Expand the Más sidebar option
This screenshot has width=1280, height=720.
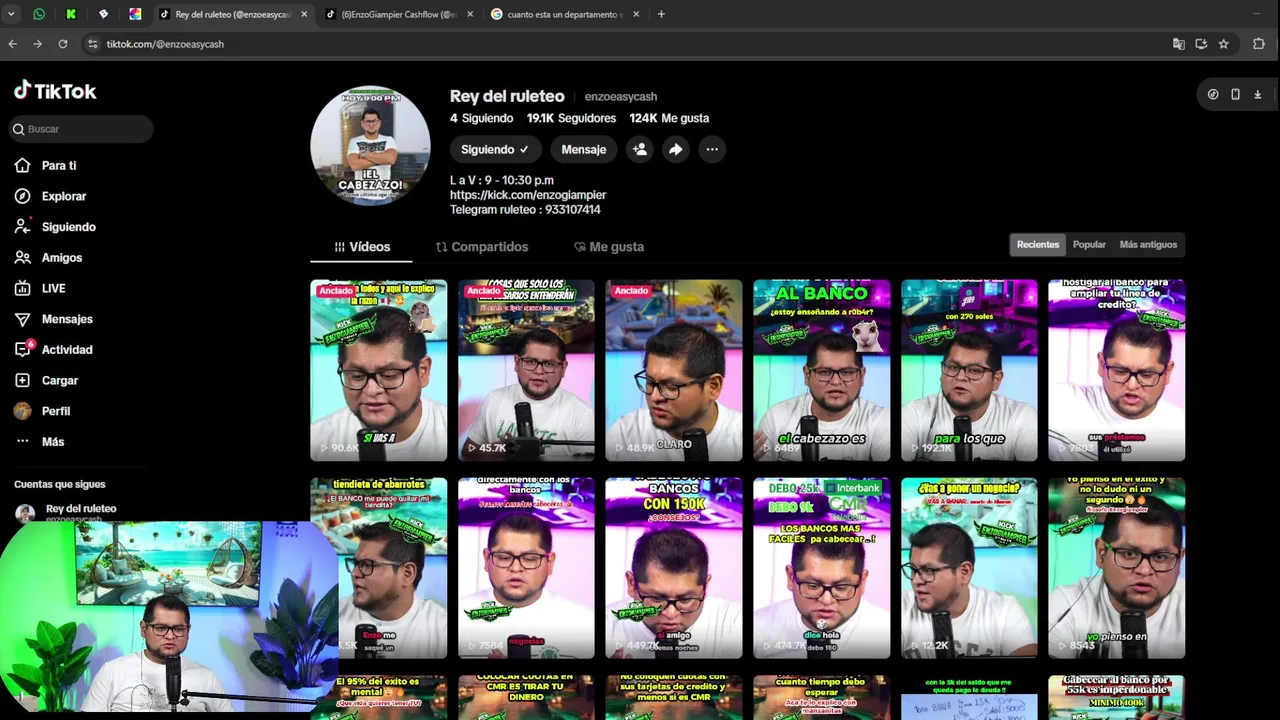(x=52, y=442)
